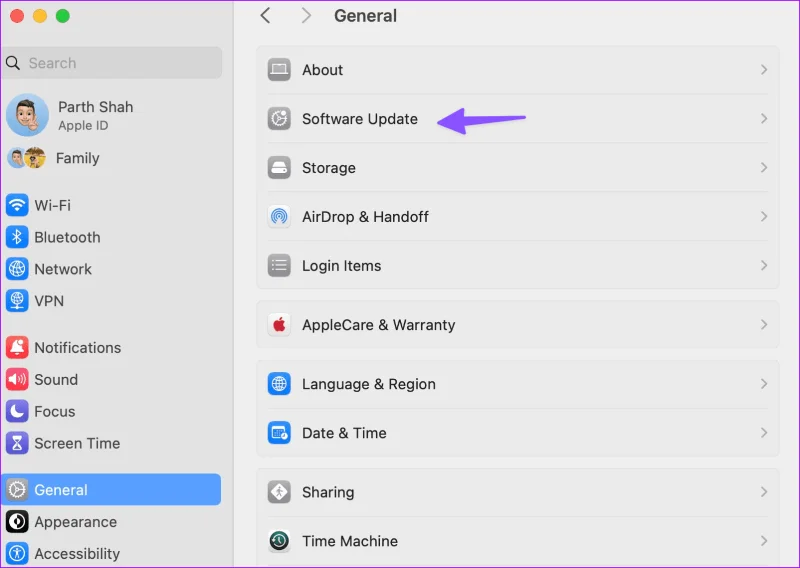
Task: Open the About laptop icon
Action: pyautogui.click(x=279, y=70)
